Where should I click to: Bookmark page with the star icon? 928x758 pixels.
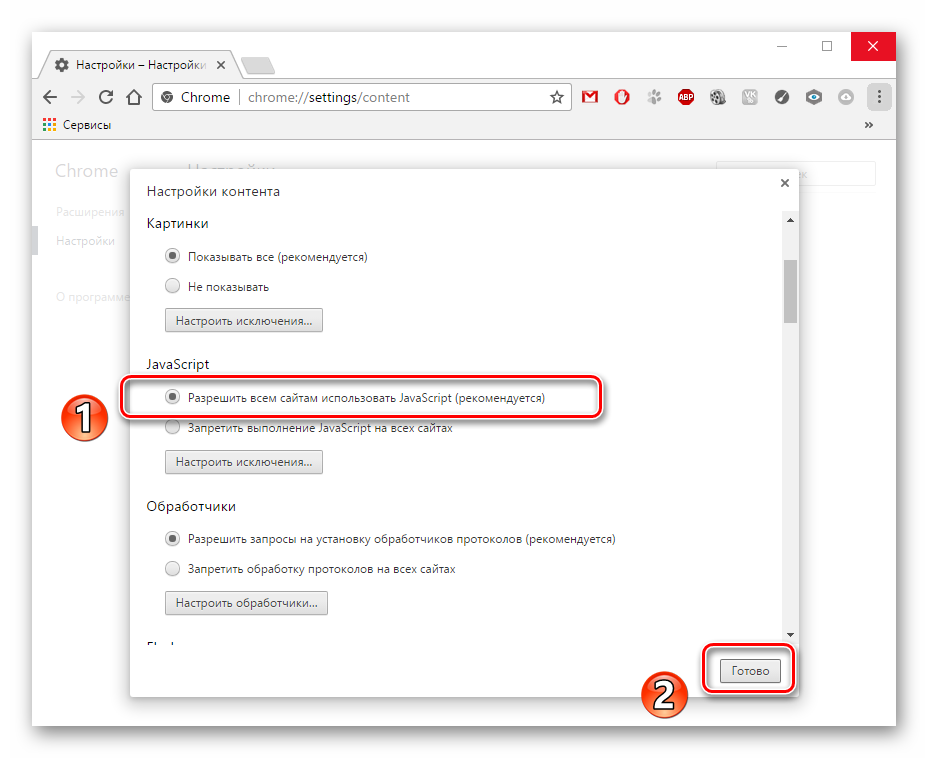coord(556,97)
